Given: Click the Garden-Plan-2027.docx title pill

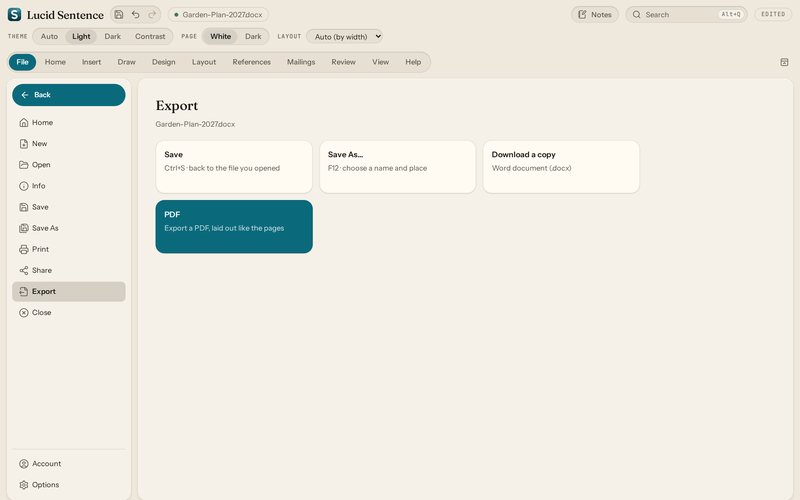Looking at the screenshot, I should (218, 14).
